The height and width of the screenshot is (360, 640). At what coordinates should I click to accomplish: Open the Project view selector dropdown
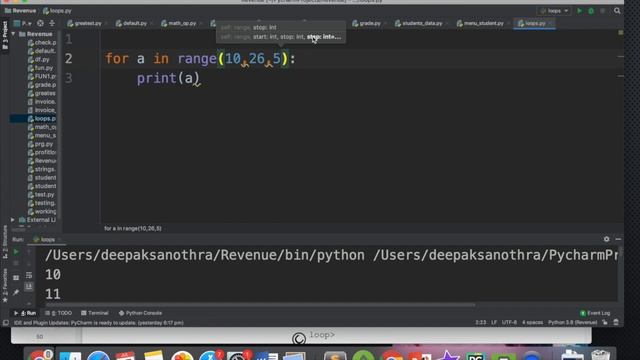pos(23,23)
